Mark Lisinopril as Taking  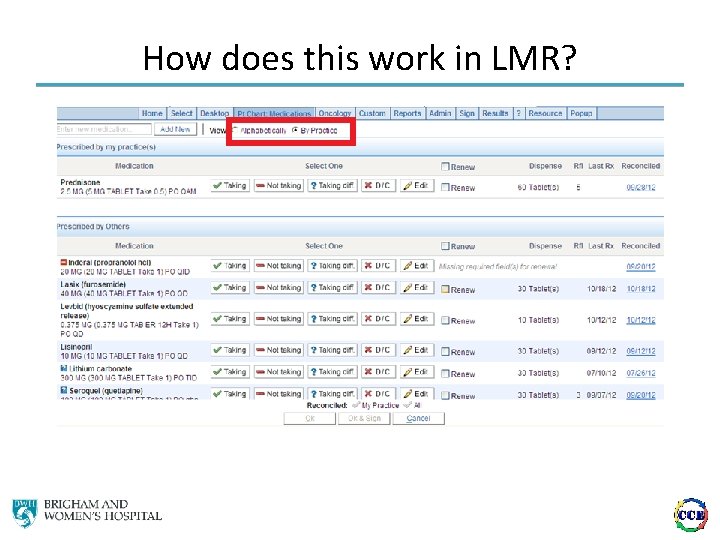tap(231, 350)
